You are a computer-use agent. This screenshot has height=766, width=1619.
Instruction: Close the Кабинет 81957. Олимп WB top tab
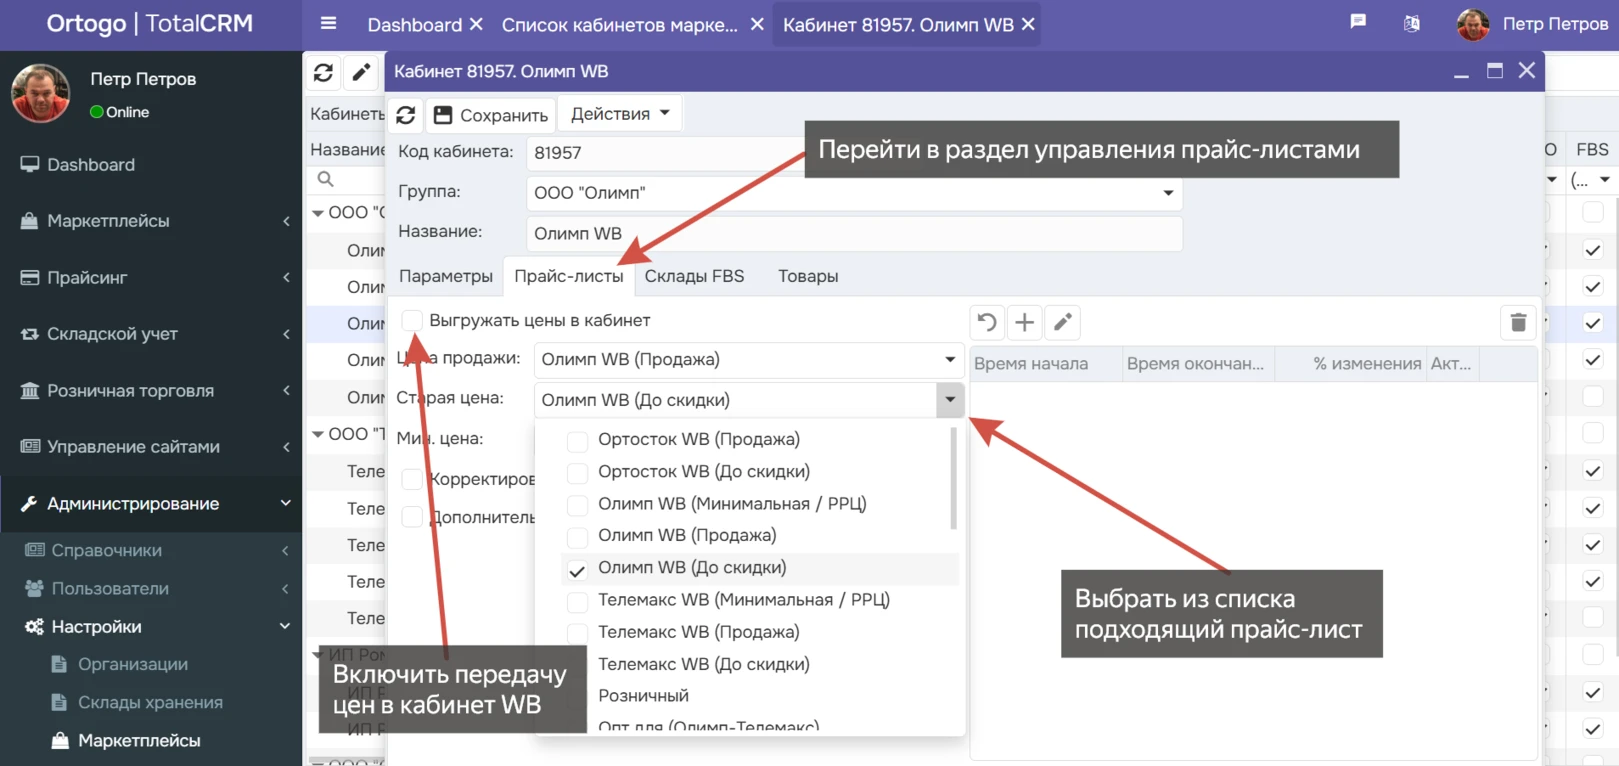pos(1028,24)
